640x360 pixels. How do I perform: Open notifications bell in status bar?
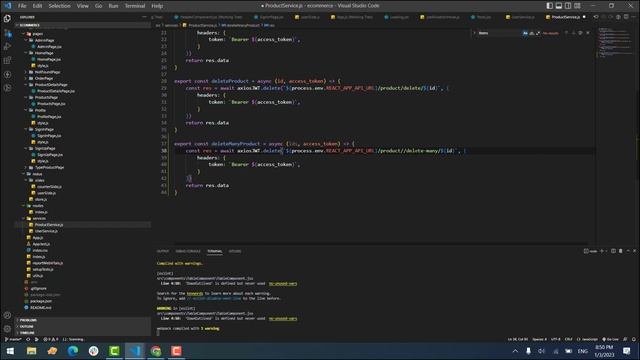634,339
